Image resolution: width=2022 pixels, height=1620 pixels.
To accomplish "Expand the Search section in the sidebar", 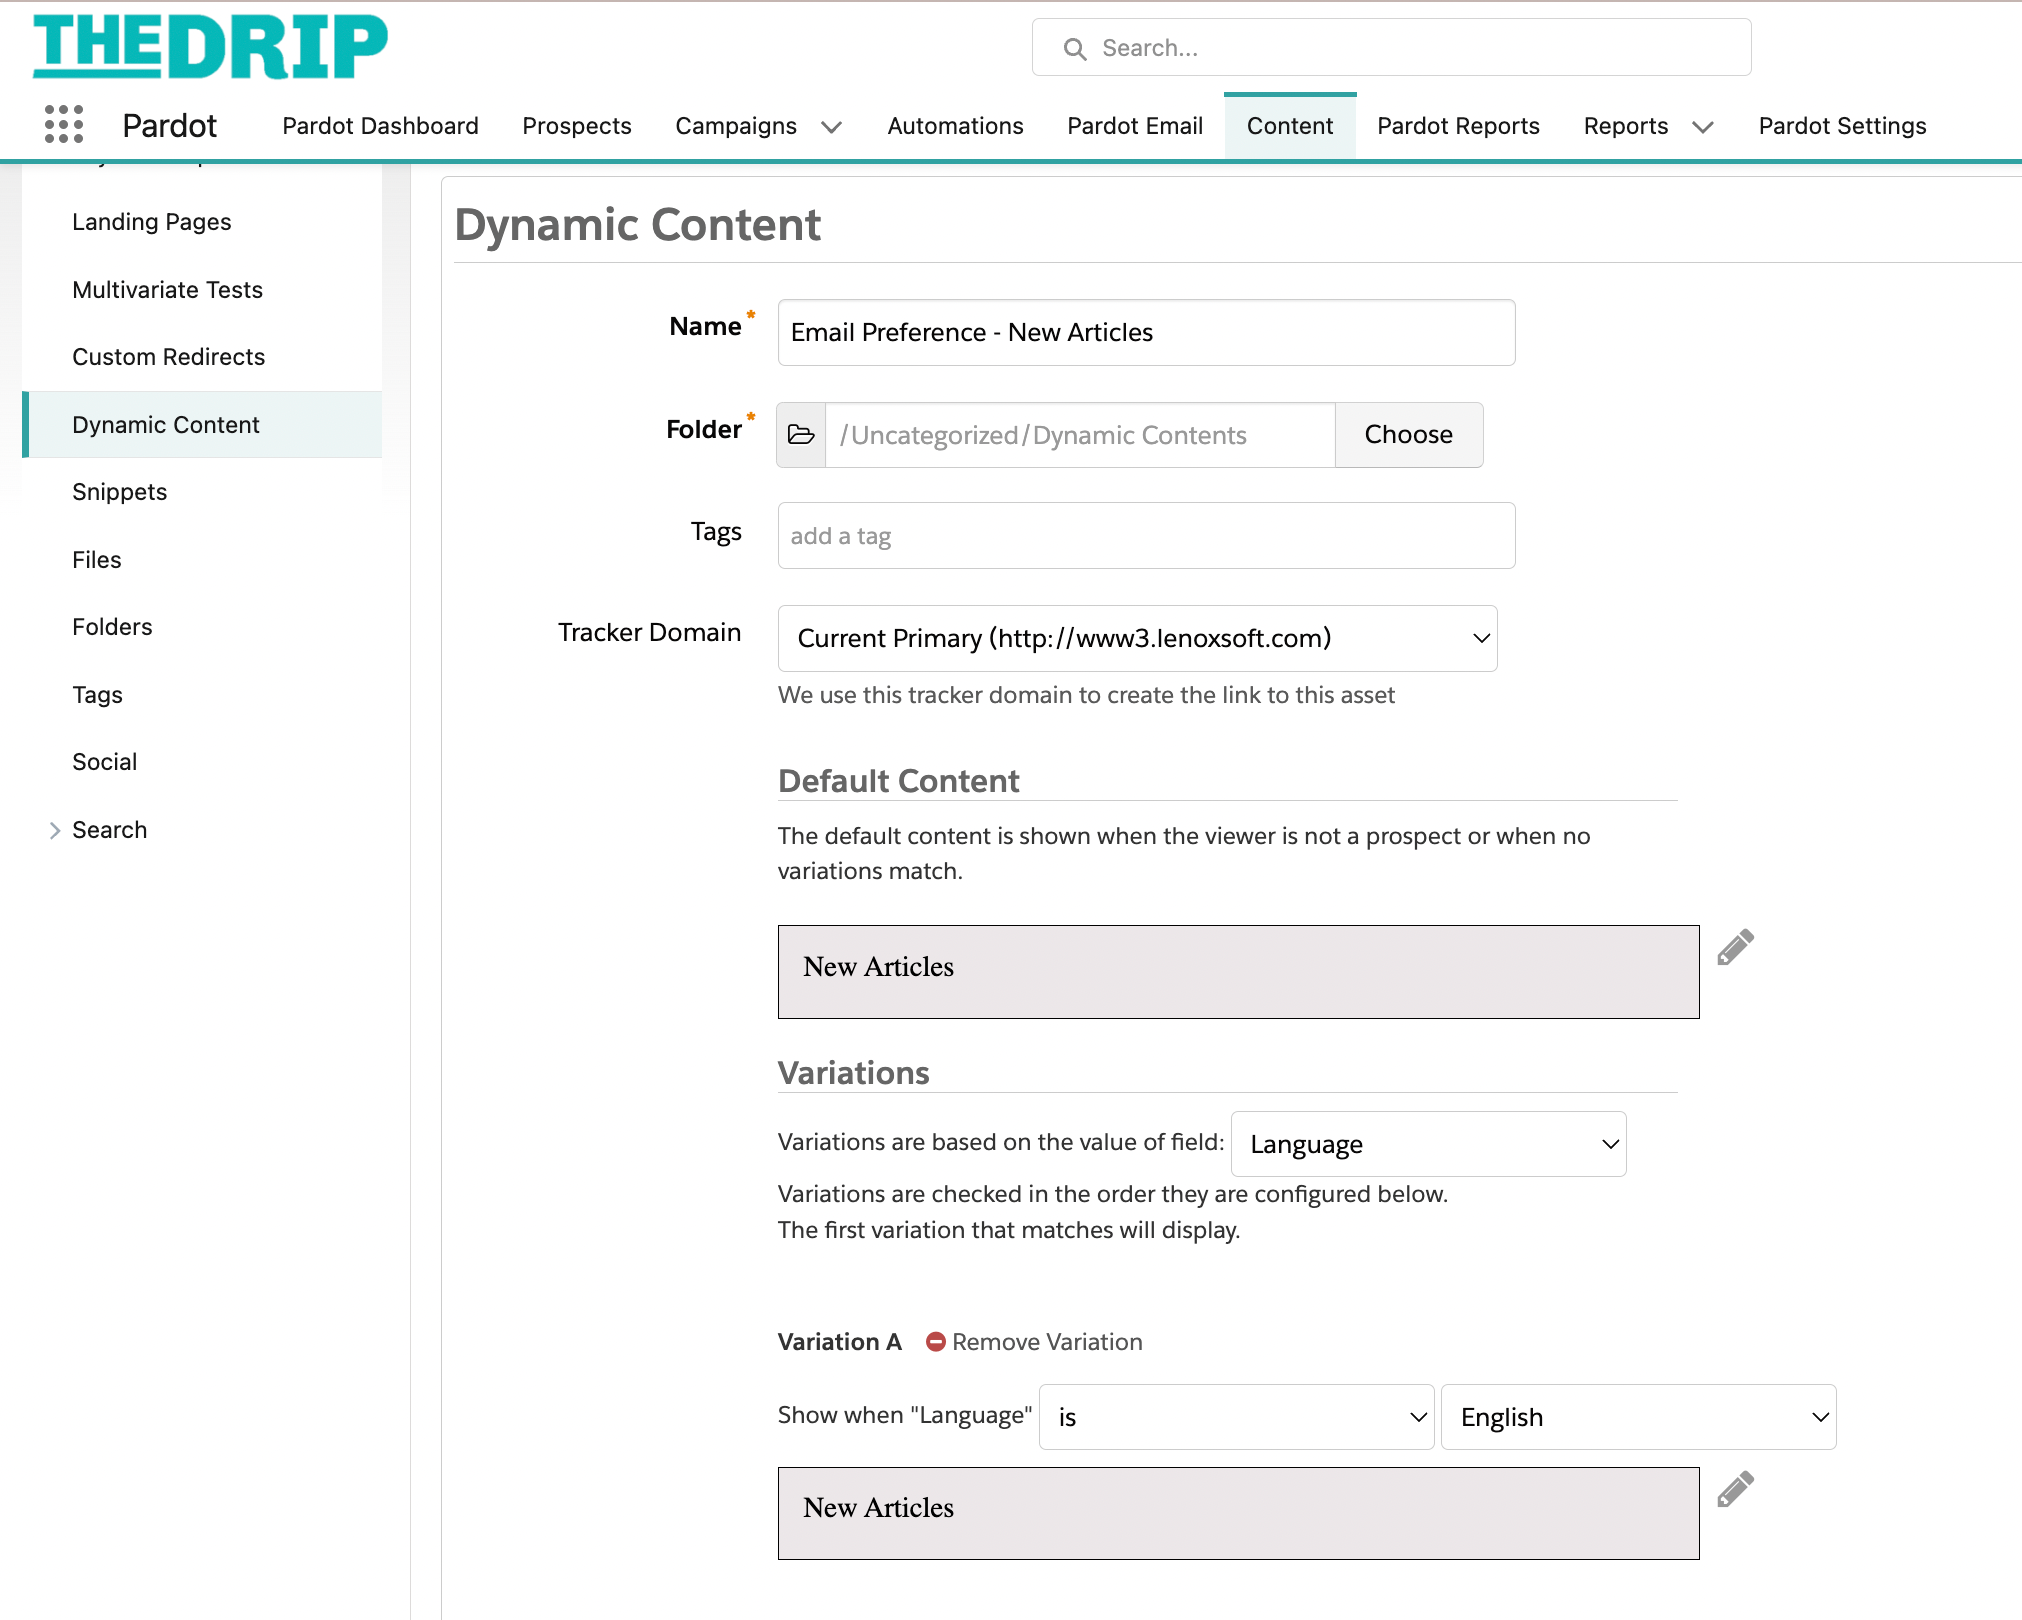I will [55, 830].
